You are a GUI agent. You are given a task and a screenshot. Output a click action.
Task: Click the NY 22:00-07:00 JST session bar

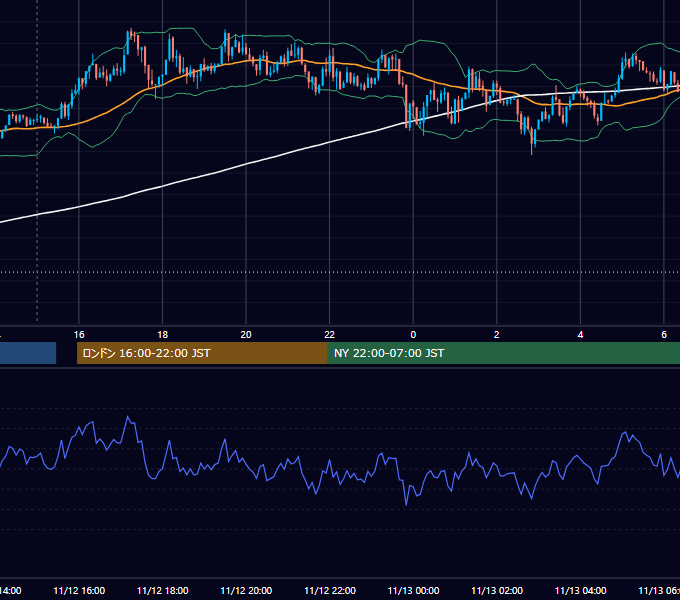(x=503, y=353)
